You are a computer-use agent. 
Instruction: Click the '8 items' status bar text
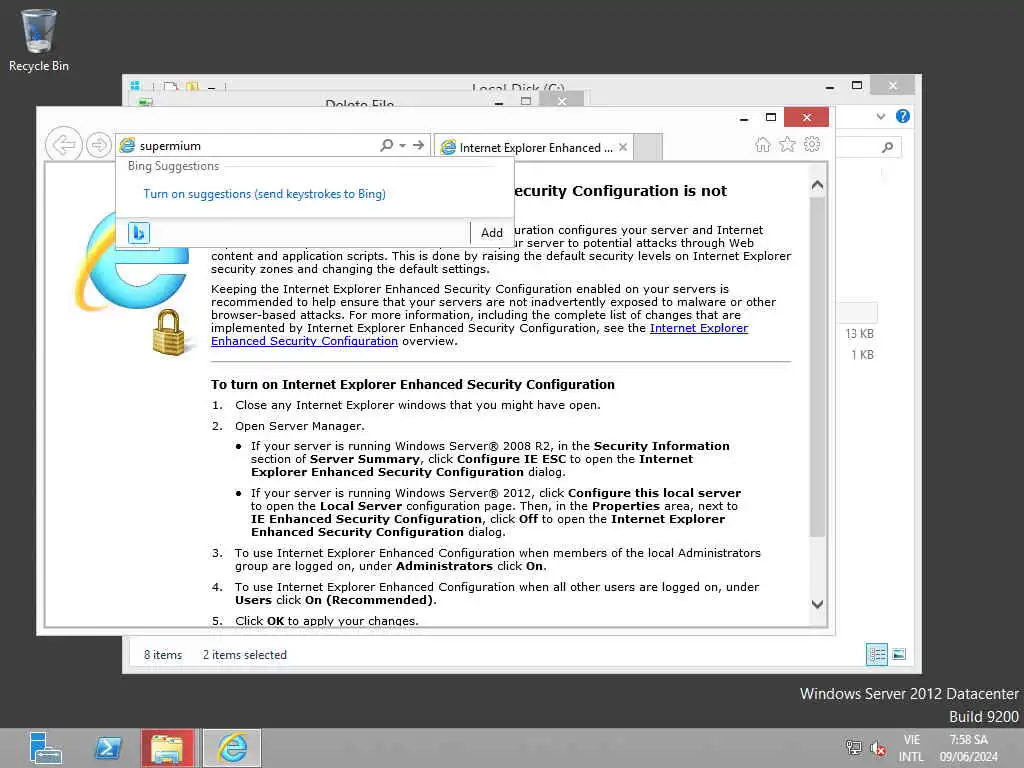[163, 654]
